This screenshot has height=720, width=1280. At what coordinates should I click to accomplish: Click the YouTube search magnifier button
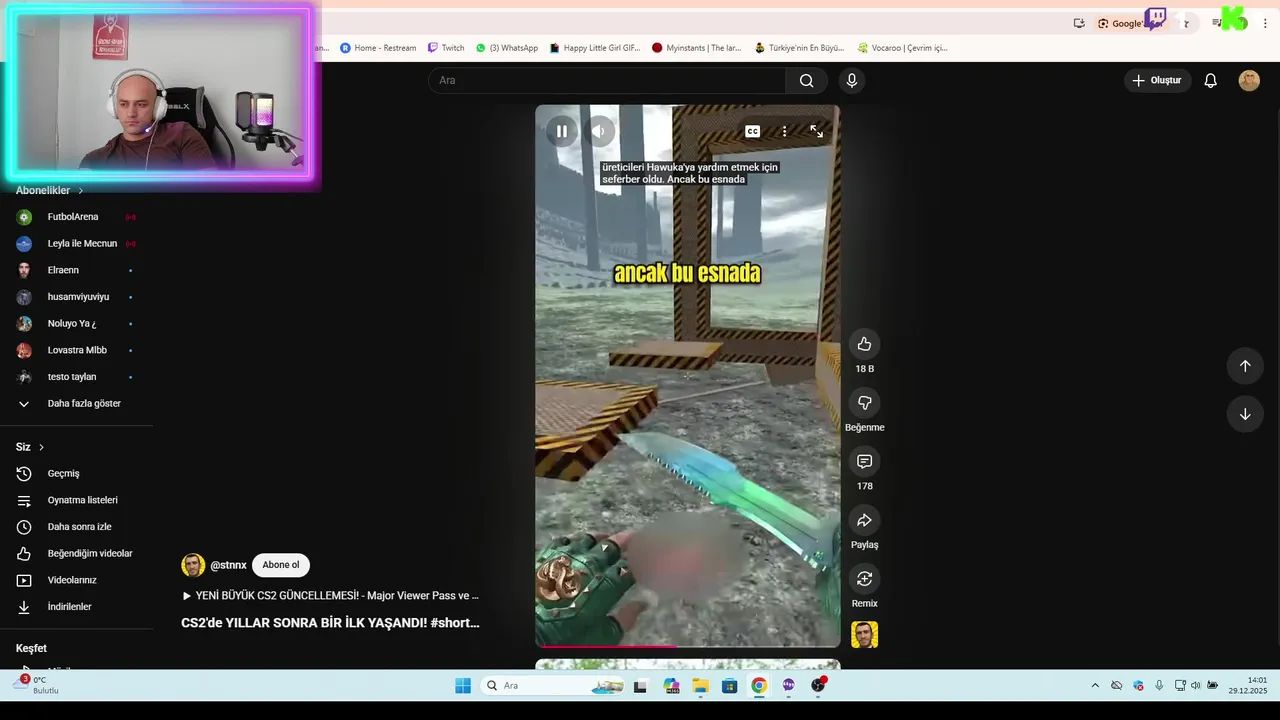click(806, 80)
